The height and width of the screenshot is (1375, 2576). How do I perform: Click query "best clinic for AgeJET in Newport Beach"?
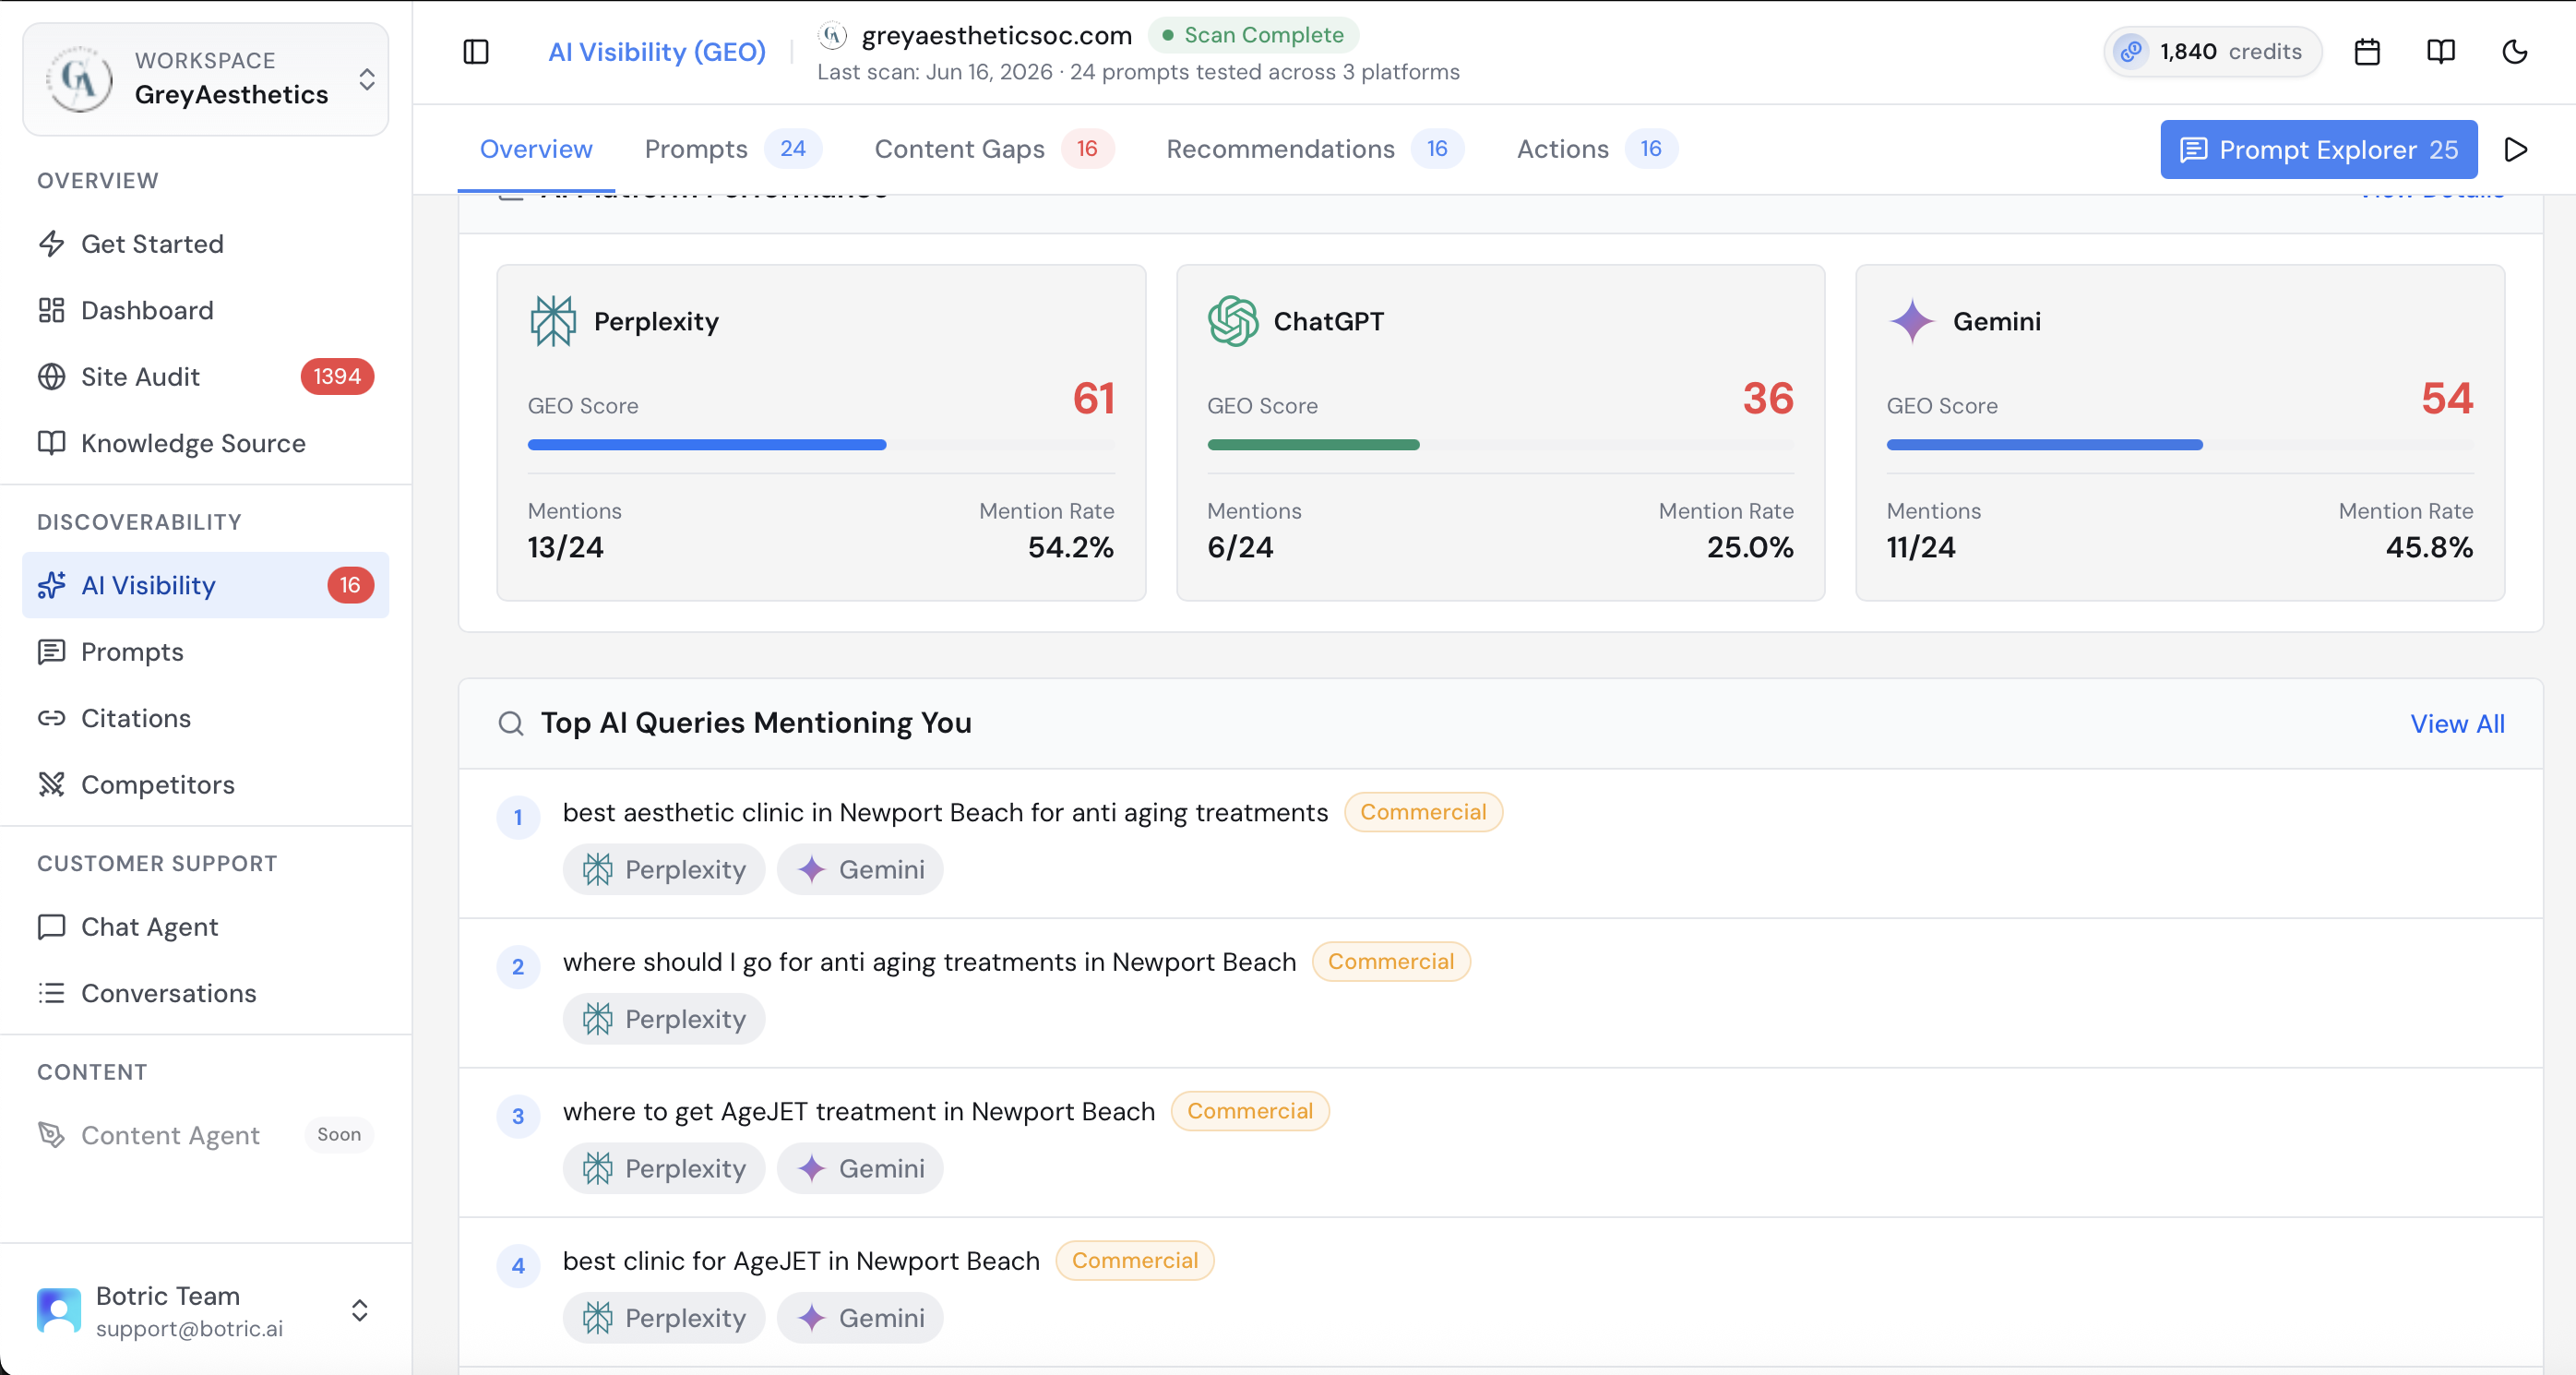[x=801, y=1261]
